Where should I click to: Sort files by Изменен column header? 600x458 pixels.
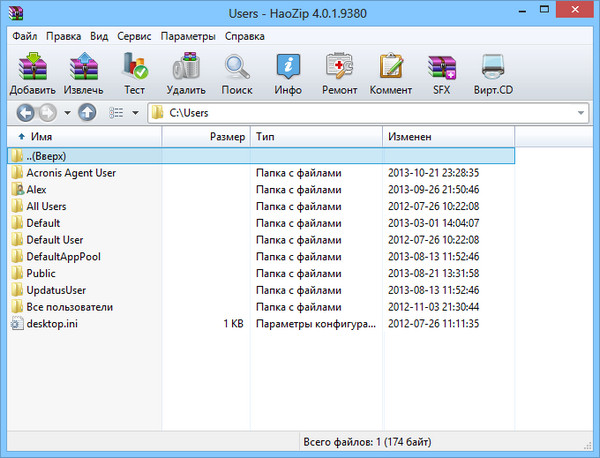(410, 136)
